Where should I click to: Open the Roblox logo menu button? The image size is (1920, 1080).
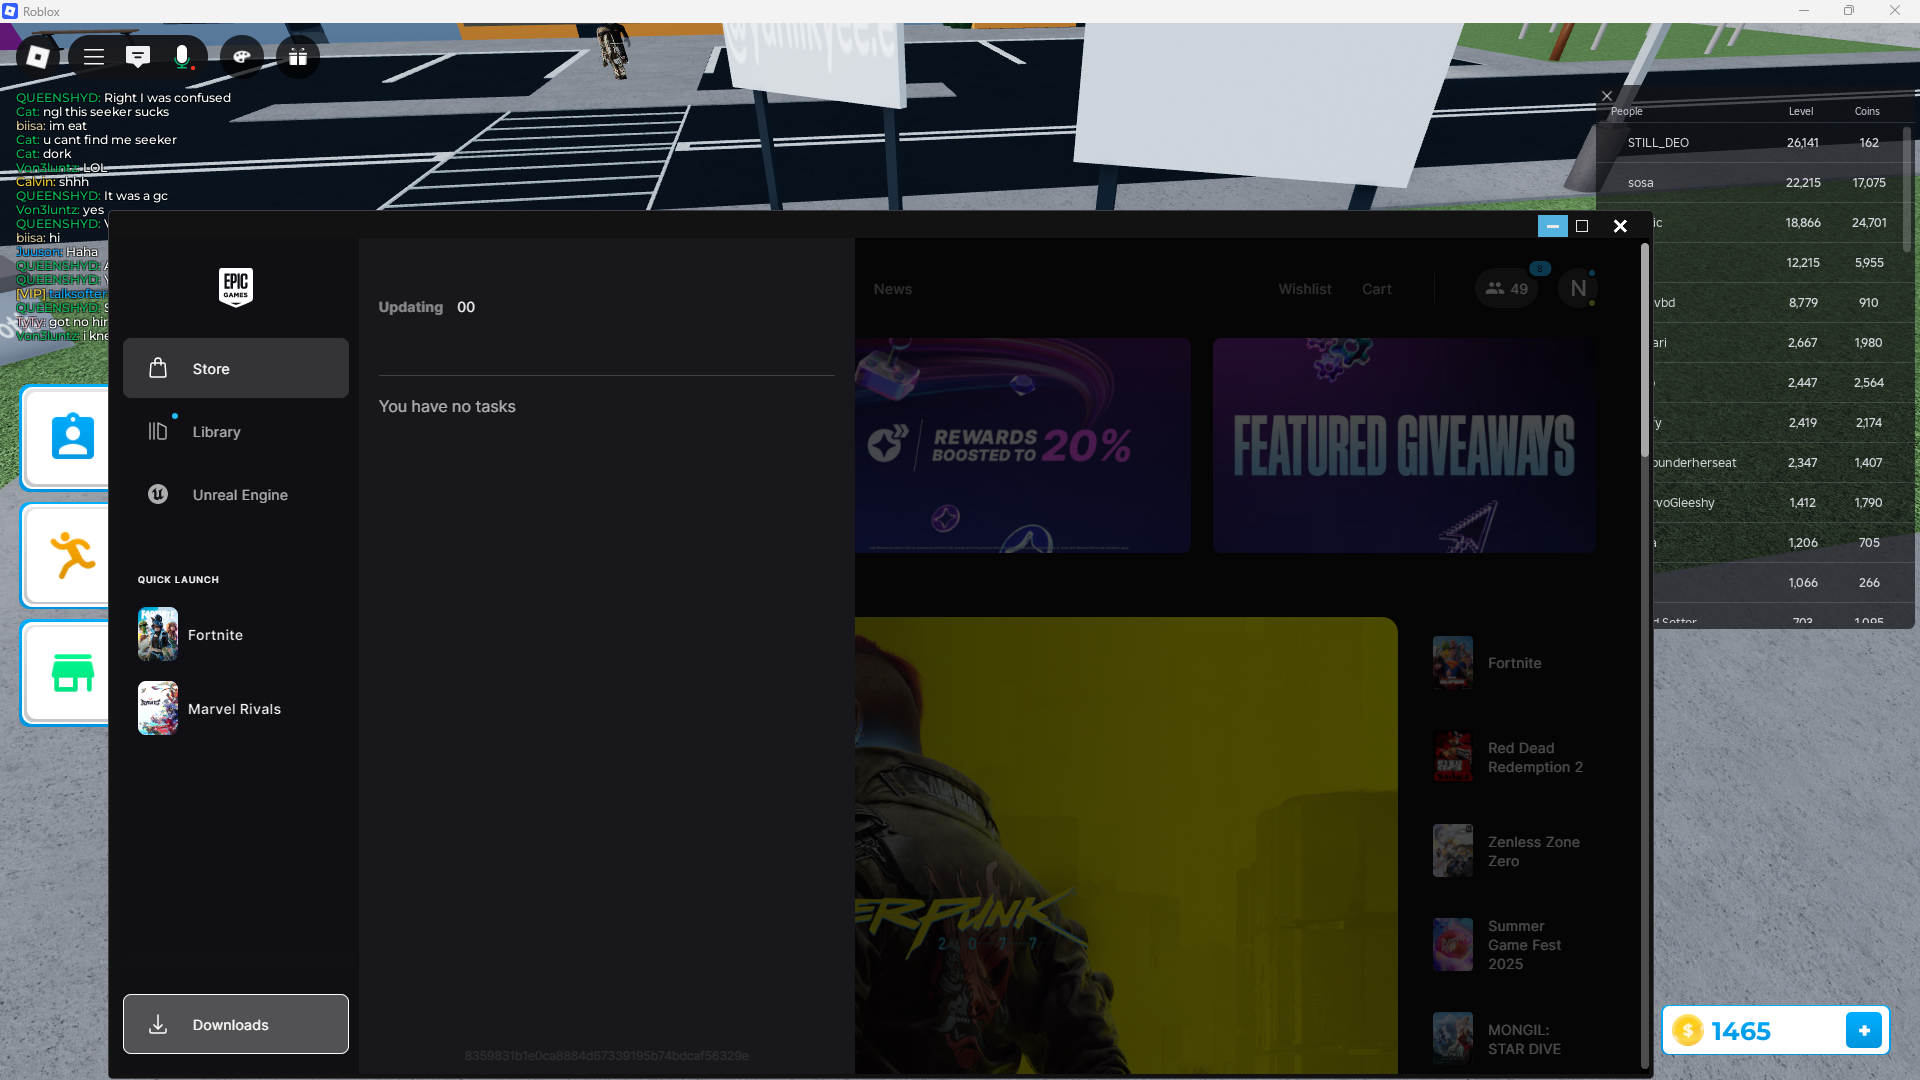click(x=38, y=57)
